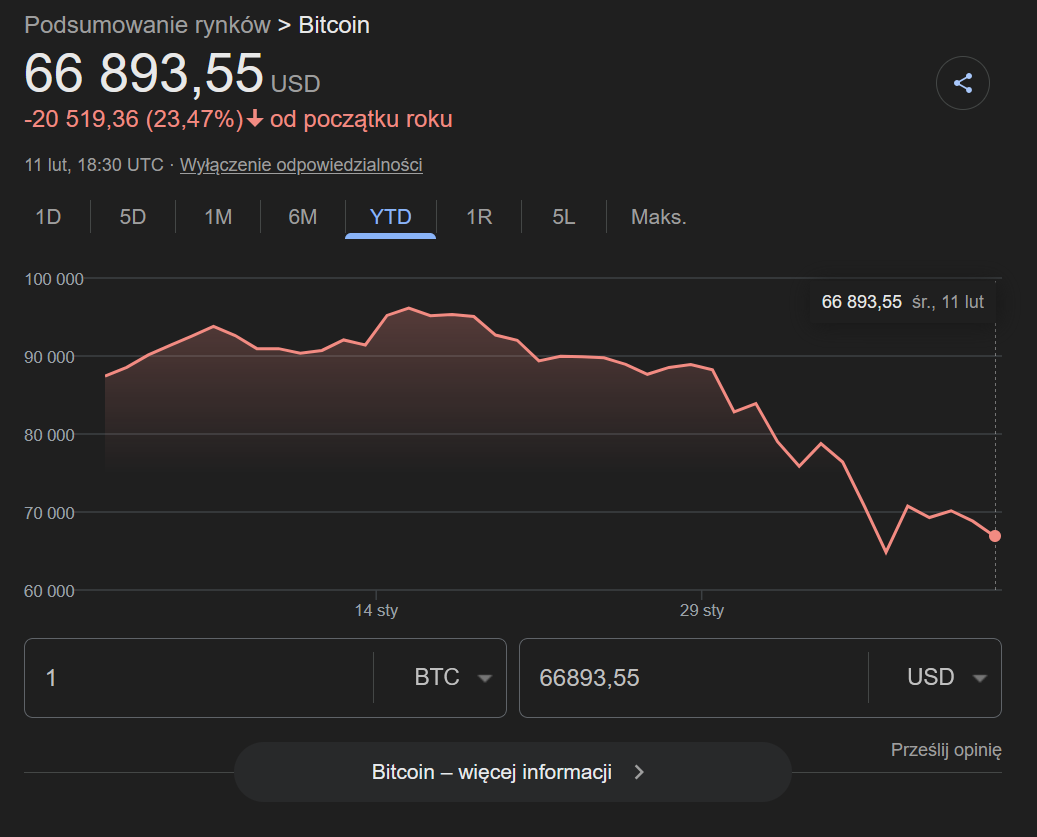Screen dimensions: 1037x837
Task: Show the 6M chart range
Action: (302, 216)
